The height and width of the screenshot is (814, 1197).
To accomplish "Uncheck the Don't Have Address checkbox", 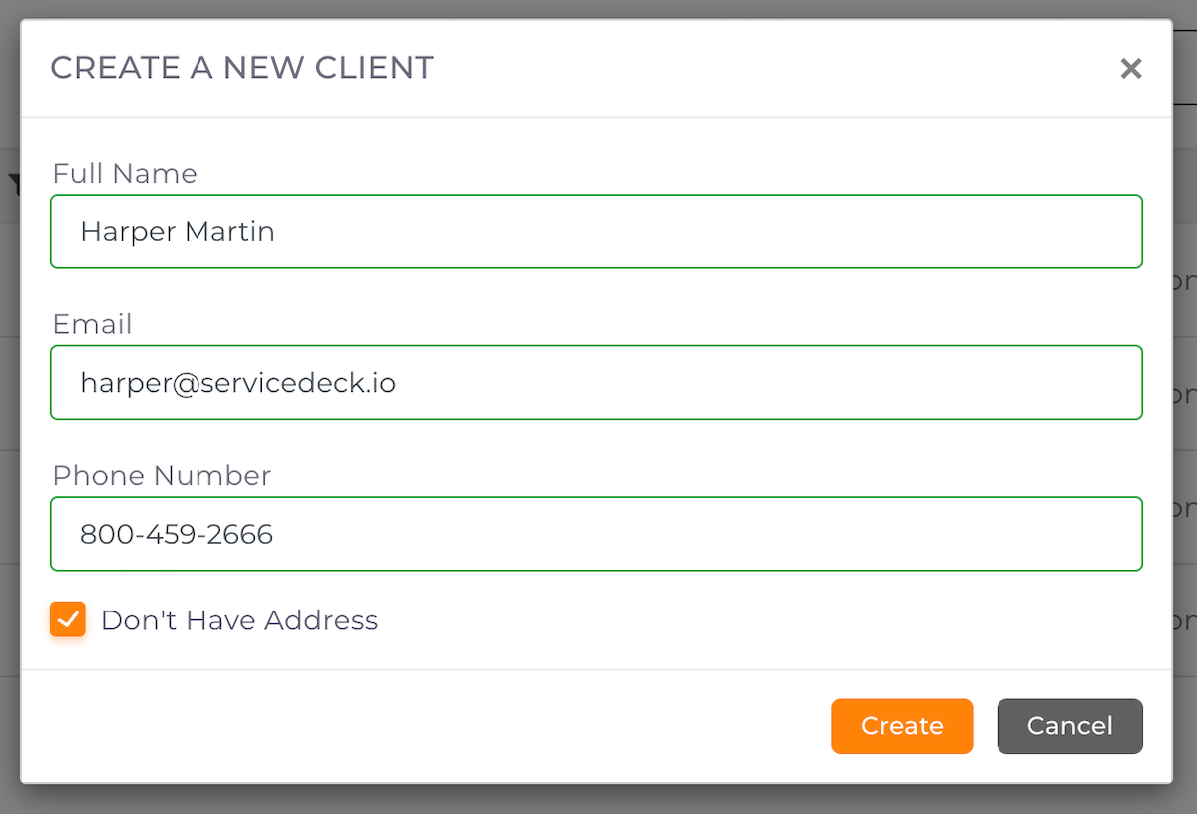I will (x=68, y=620).
